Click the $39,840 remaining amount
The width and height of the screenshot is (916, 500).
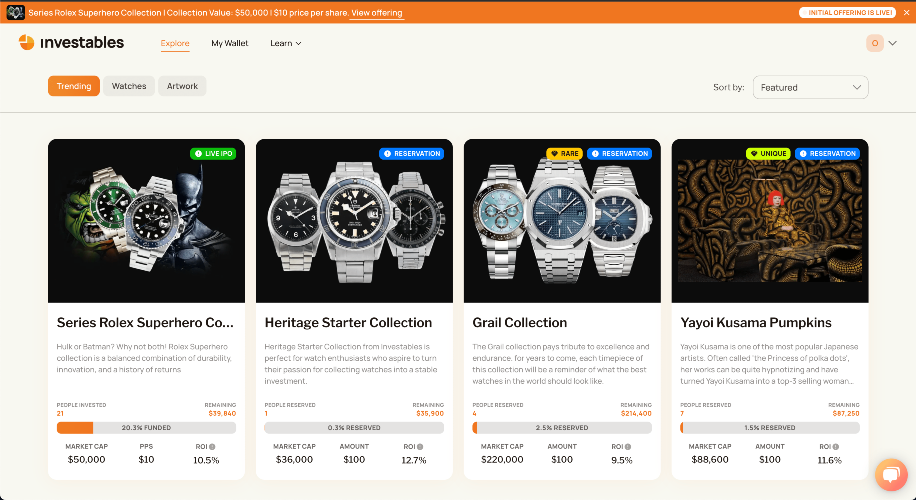click(x=222, y=414)
